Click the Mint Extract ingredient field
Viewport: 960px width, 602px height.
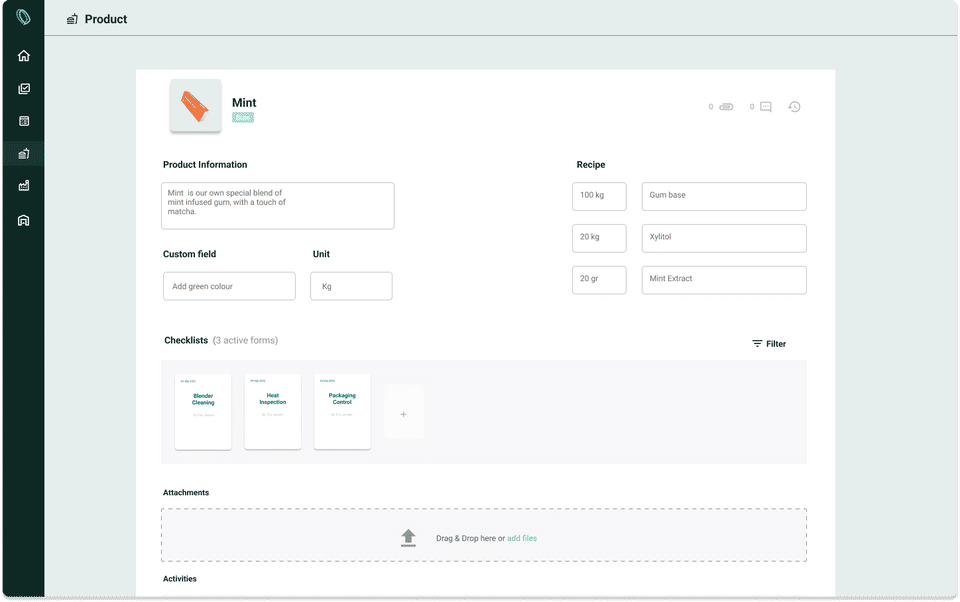[724, 280]
